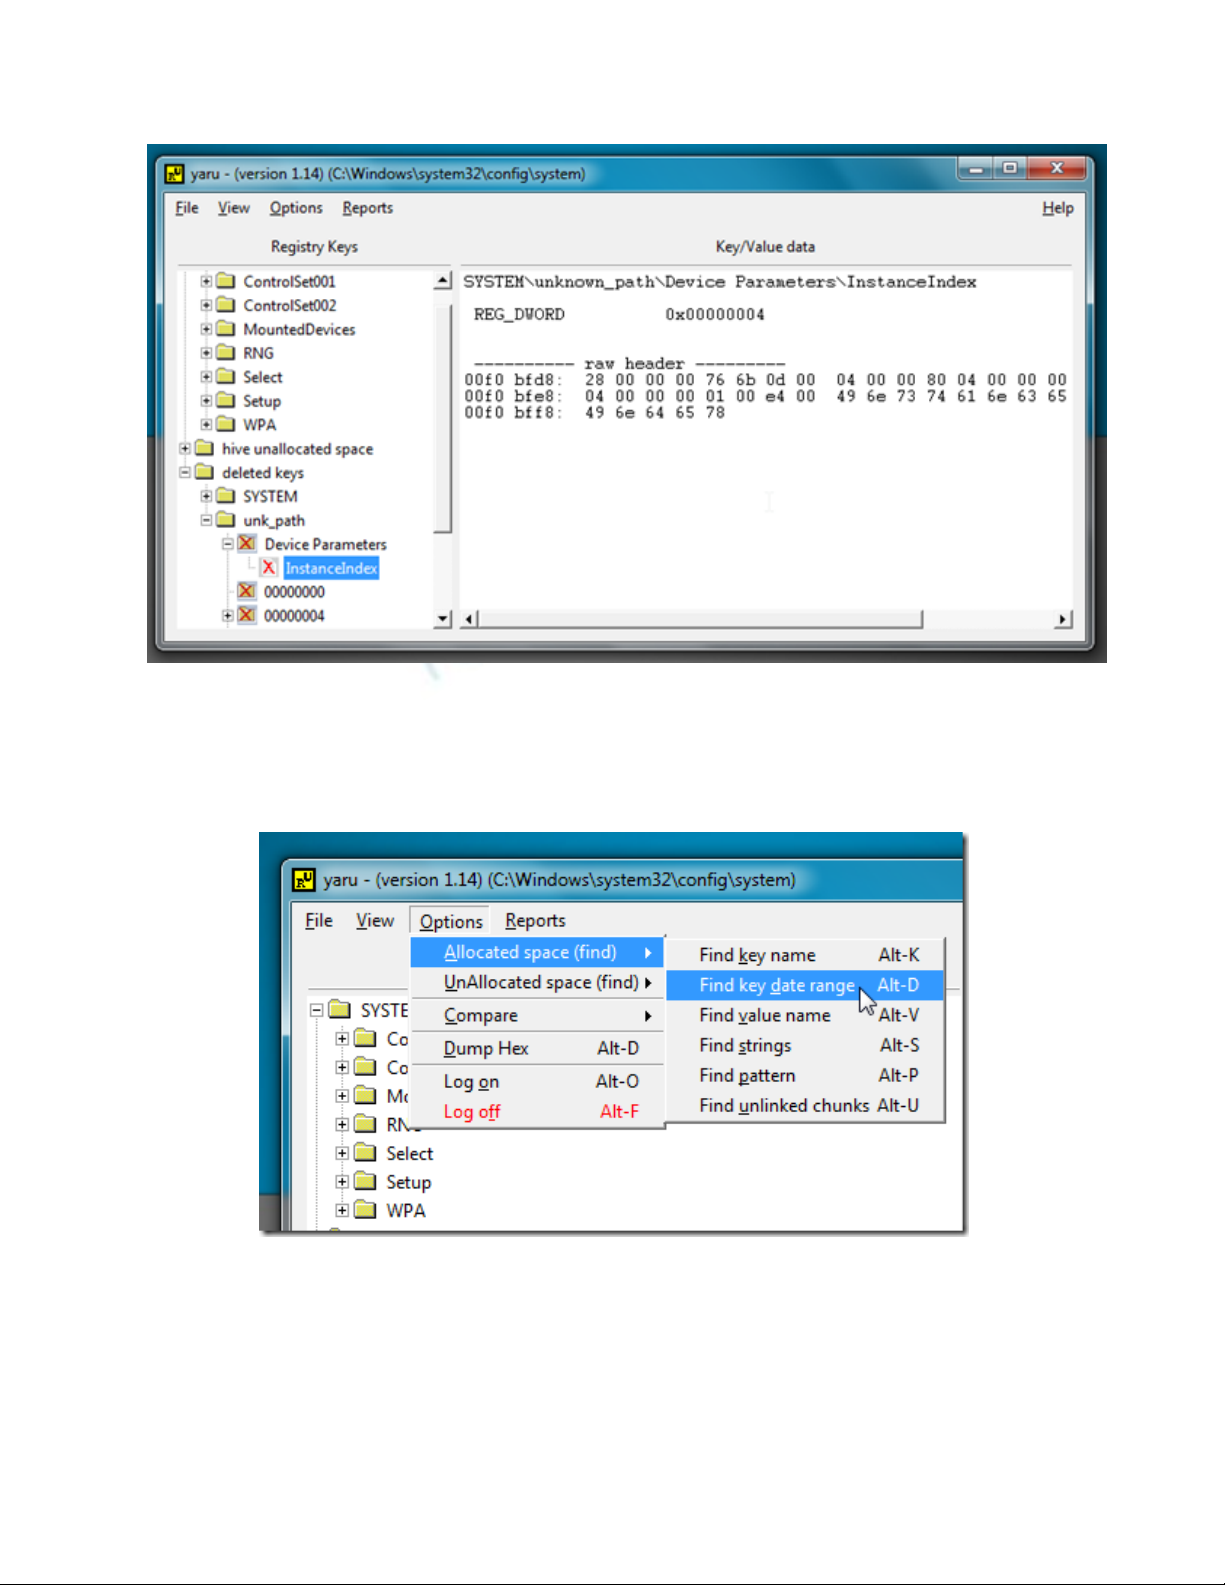Open the Help menu
This screenshot has height=1585, width=1225.
tap(1057, 208)
